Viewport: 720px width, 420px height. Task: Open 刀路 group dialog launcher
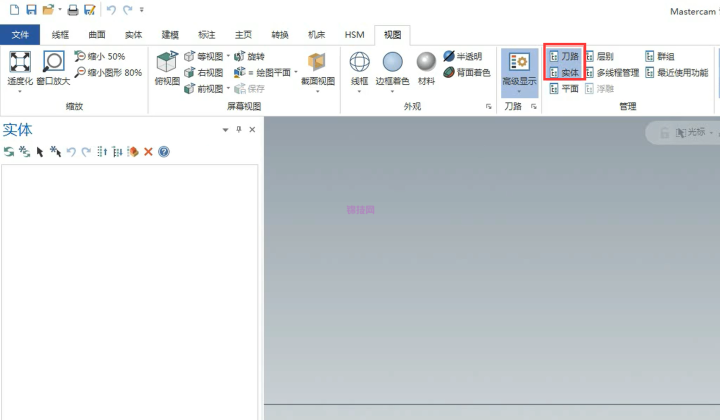tap(534, 106)
